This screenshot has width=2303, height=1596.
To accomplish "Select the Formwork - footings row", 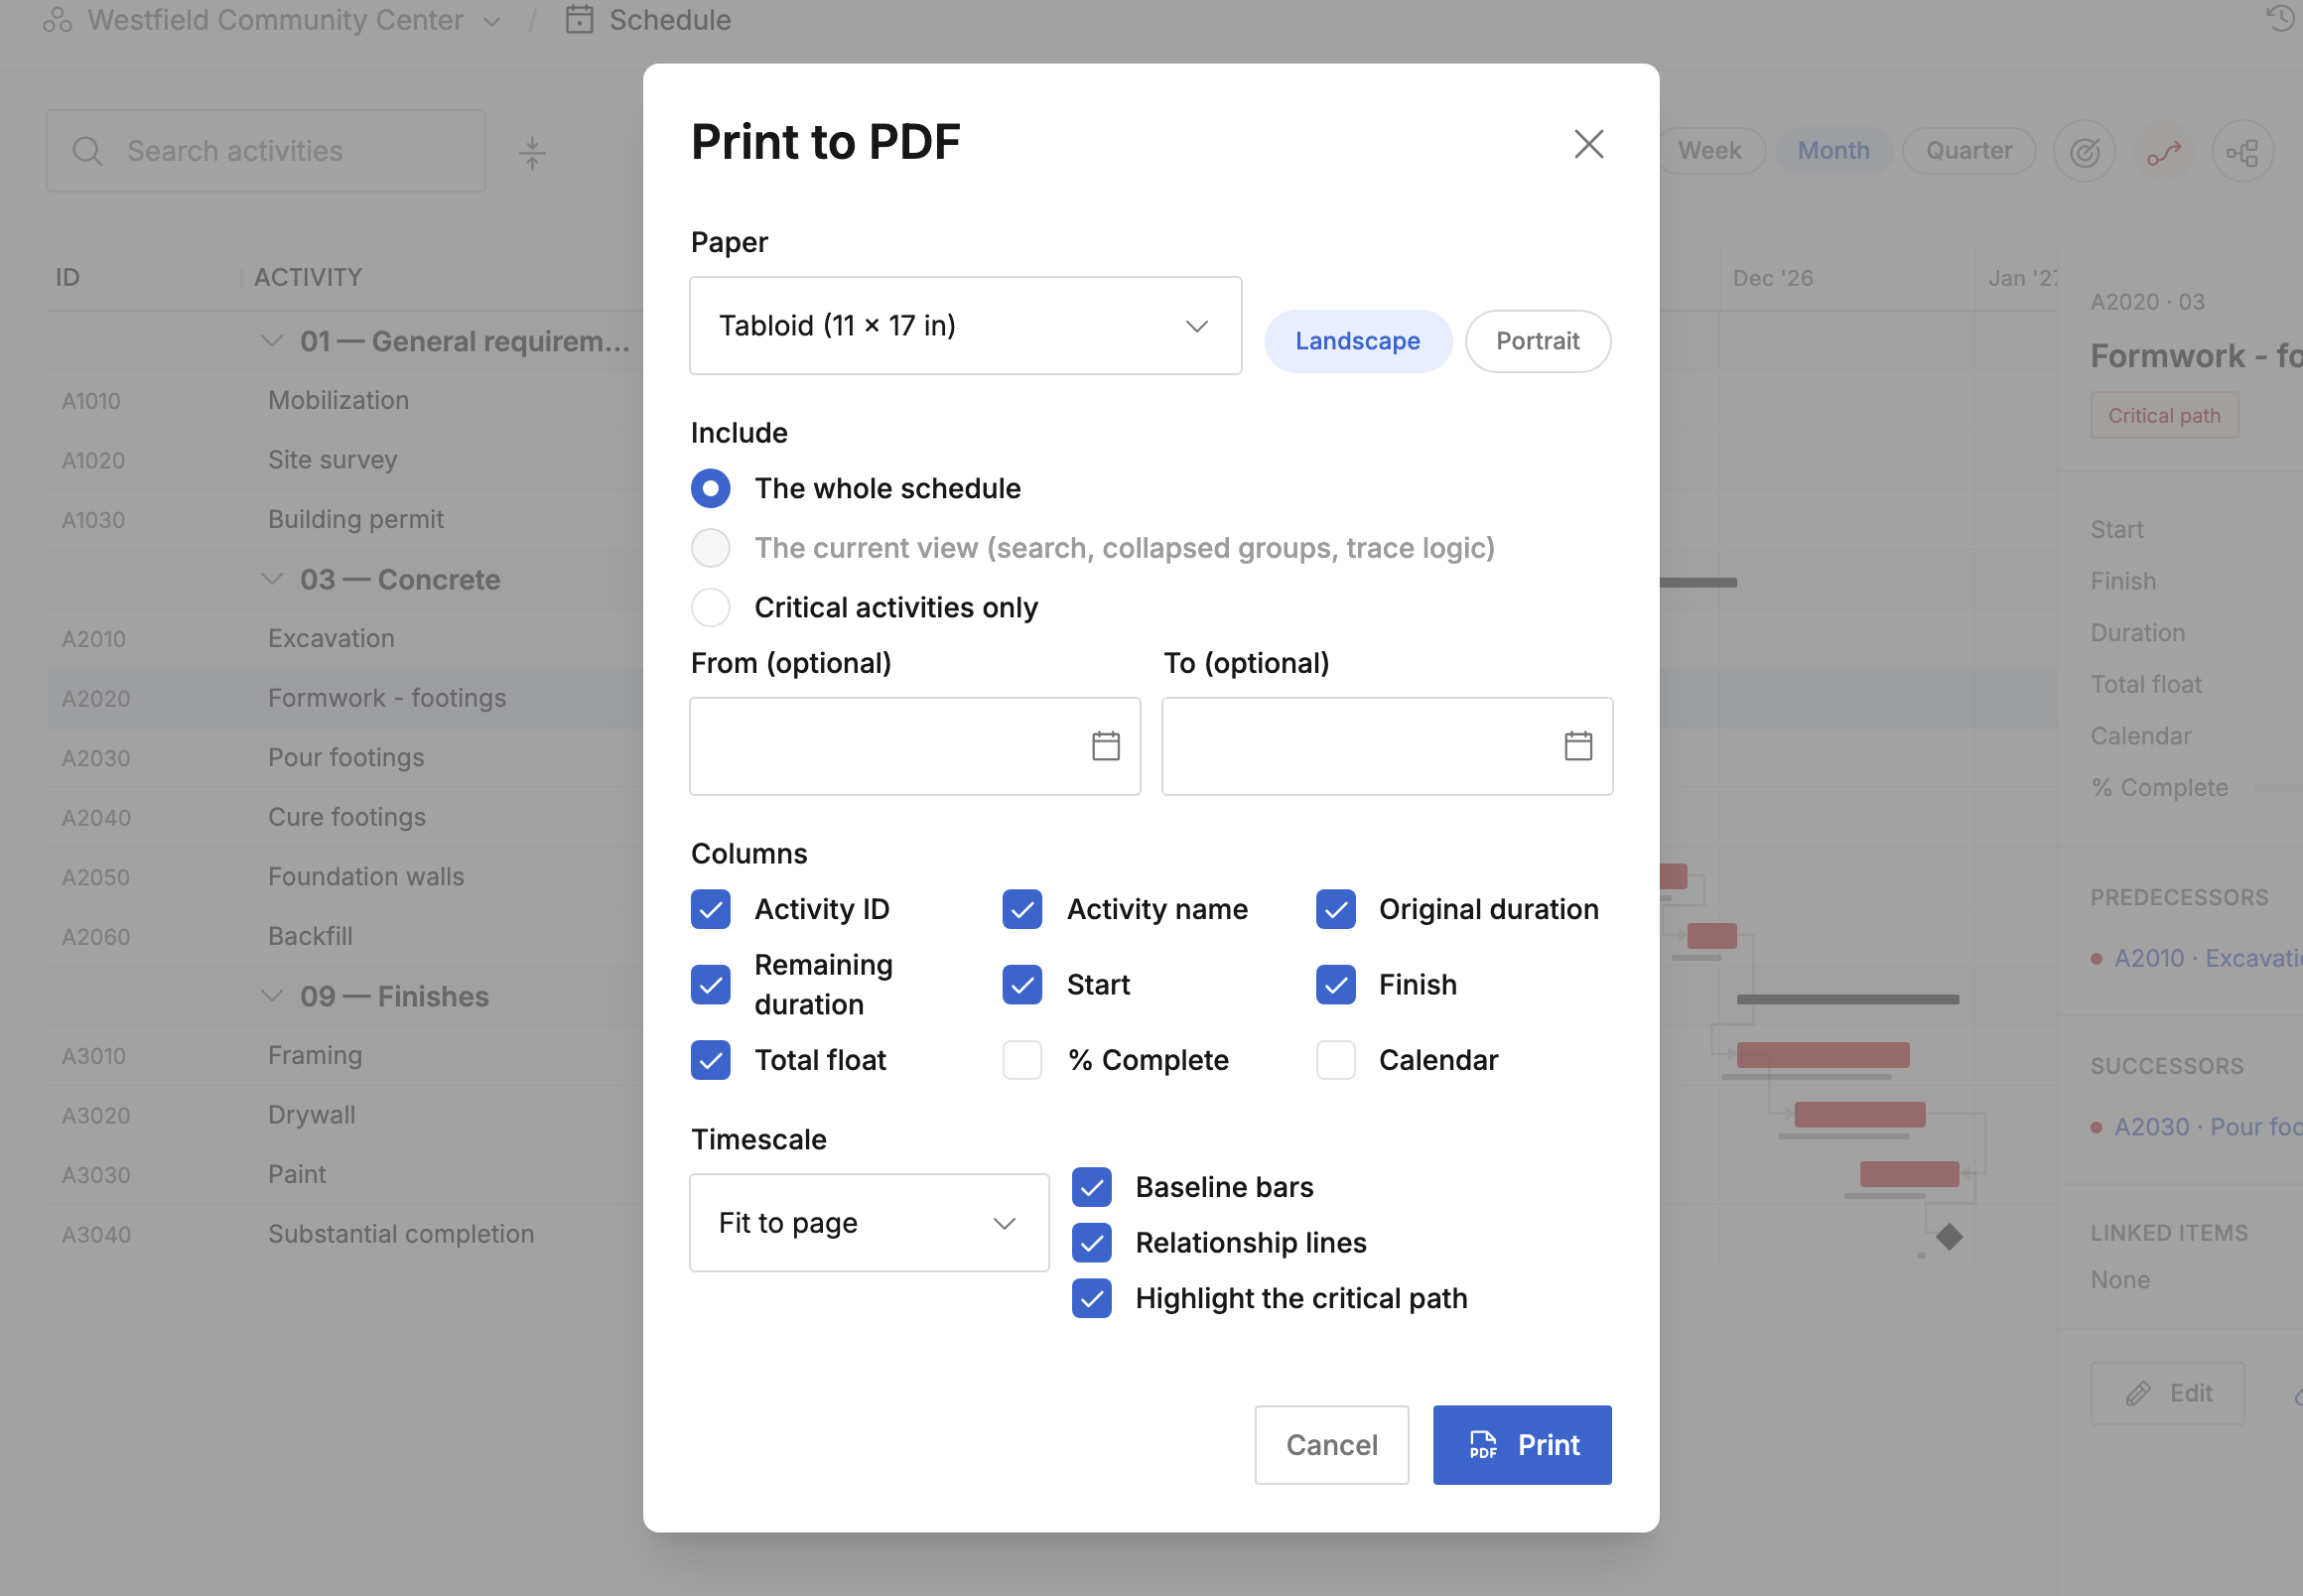I will pyautogui.click(x=345, y=698).
